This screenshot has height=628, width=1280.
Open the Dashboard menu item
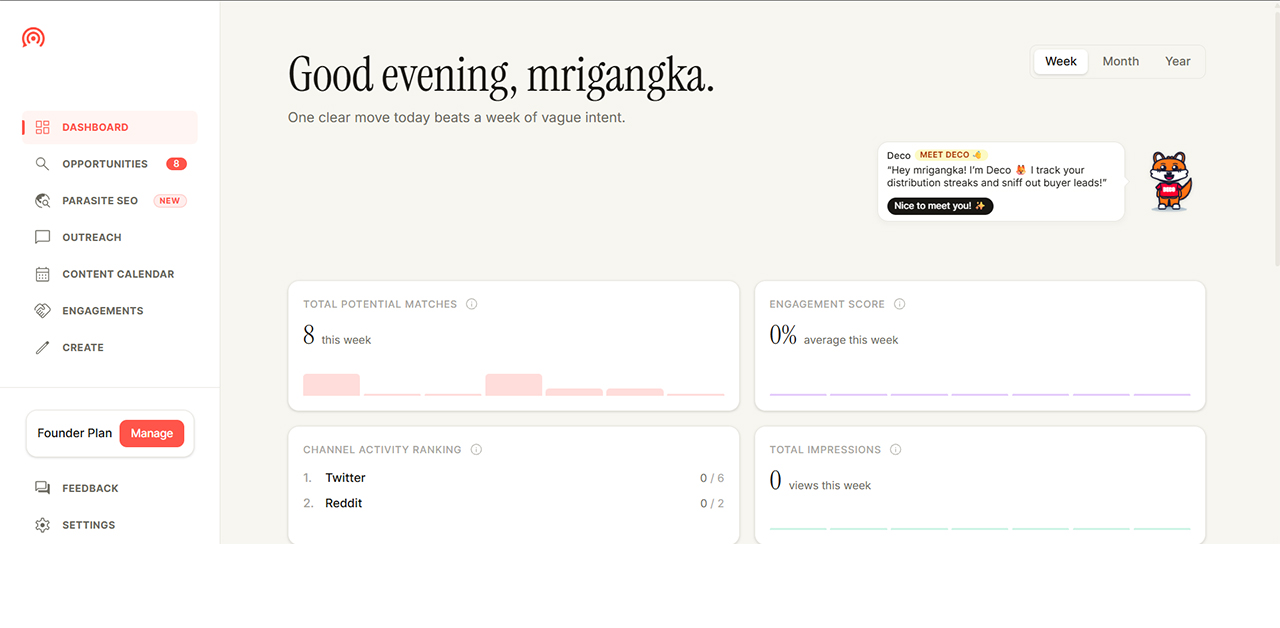click(x=110, y=127)
